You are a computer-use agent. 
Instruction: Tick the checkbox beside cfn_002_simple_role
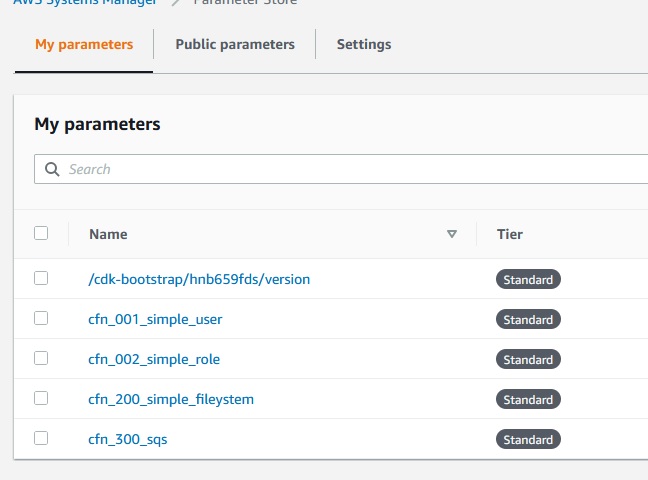[41, 358]
